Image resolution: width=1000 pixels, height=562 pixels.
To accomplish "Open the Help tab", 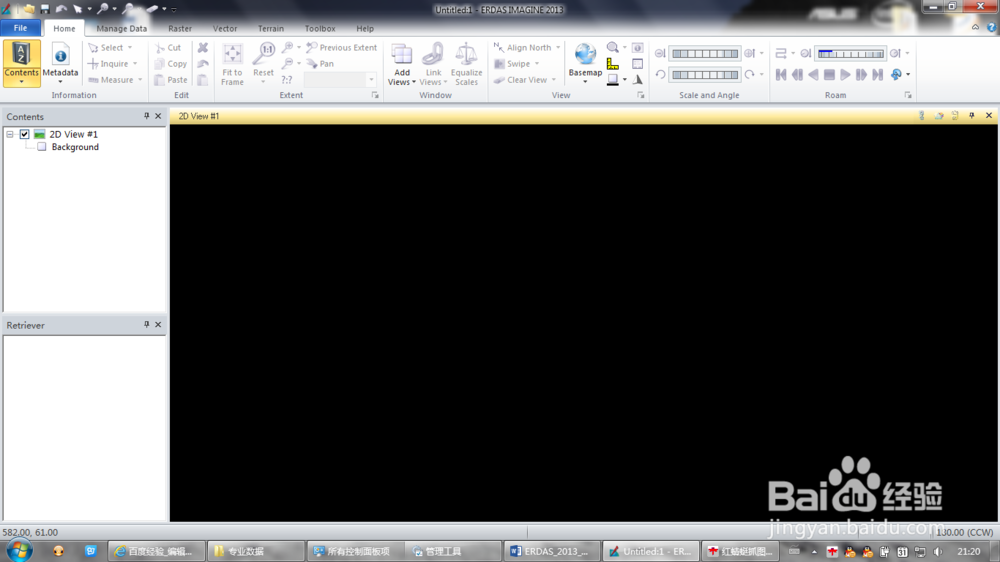I will pos(365,28).
